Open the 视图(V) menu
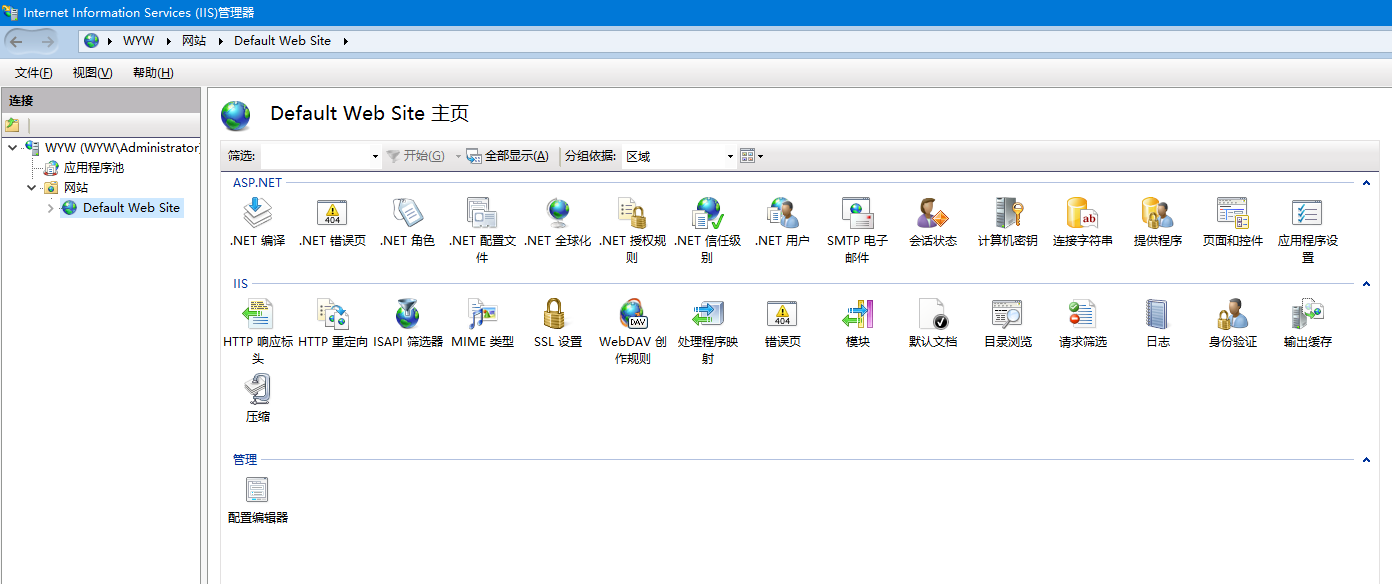Image resolution: width=1392 pixels, height=584 pixels. [x=92, y=73]
